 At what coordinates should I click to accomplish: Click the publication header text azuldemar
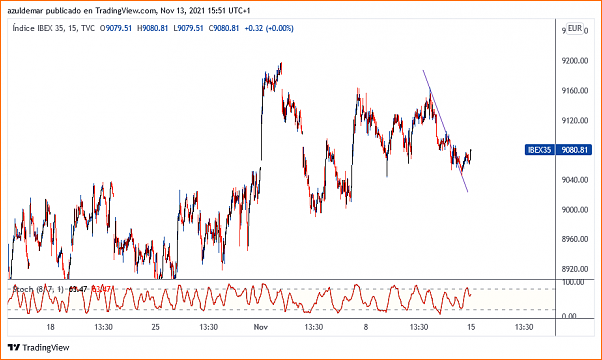point(25,11)
